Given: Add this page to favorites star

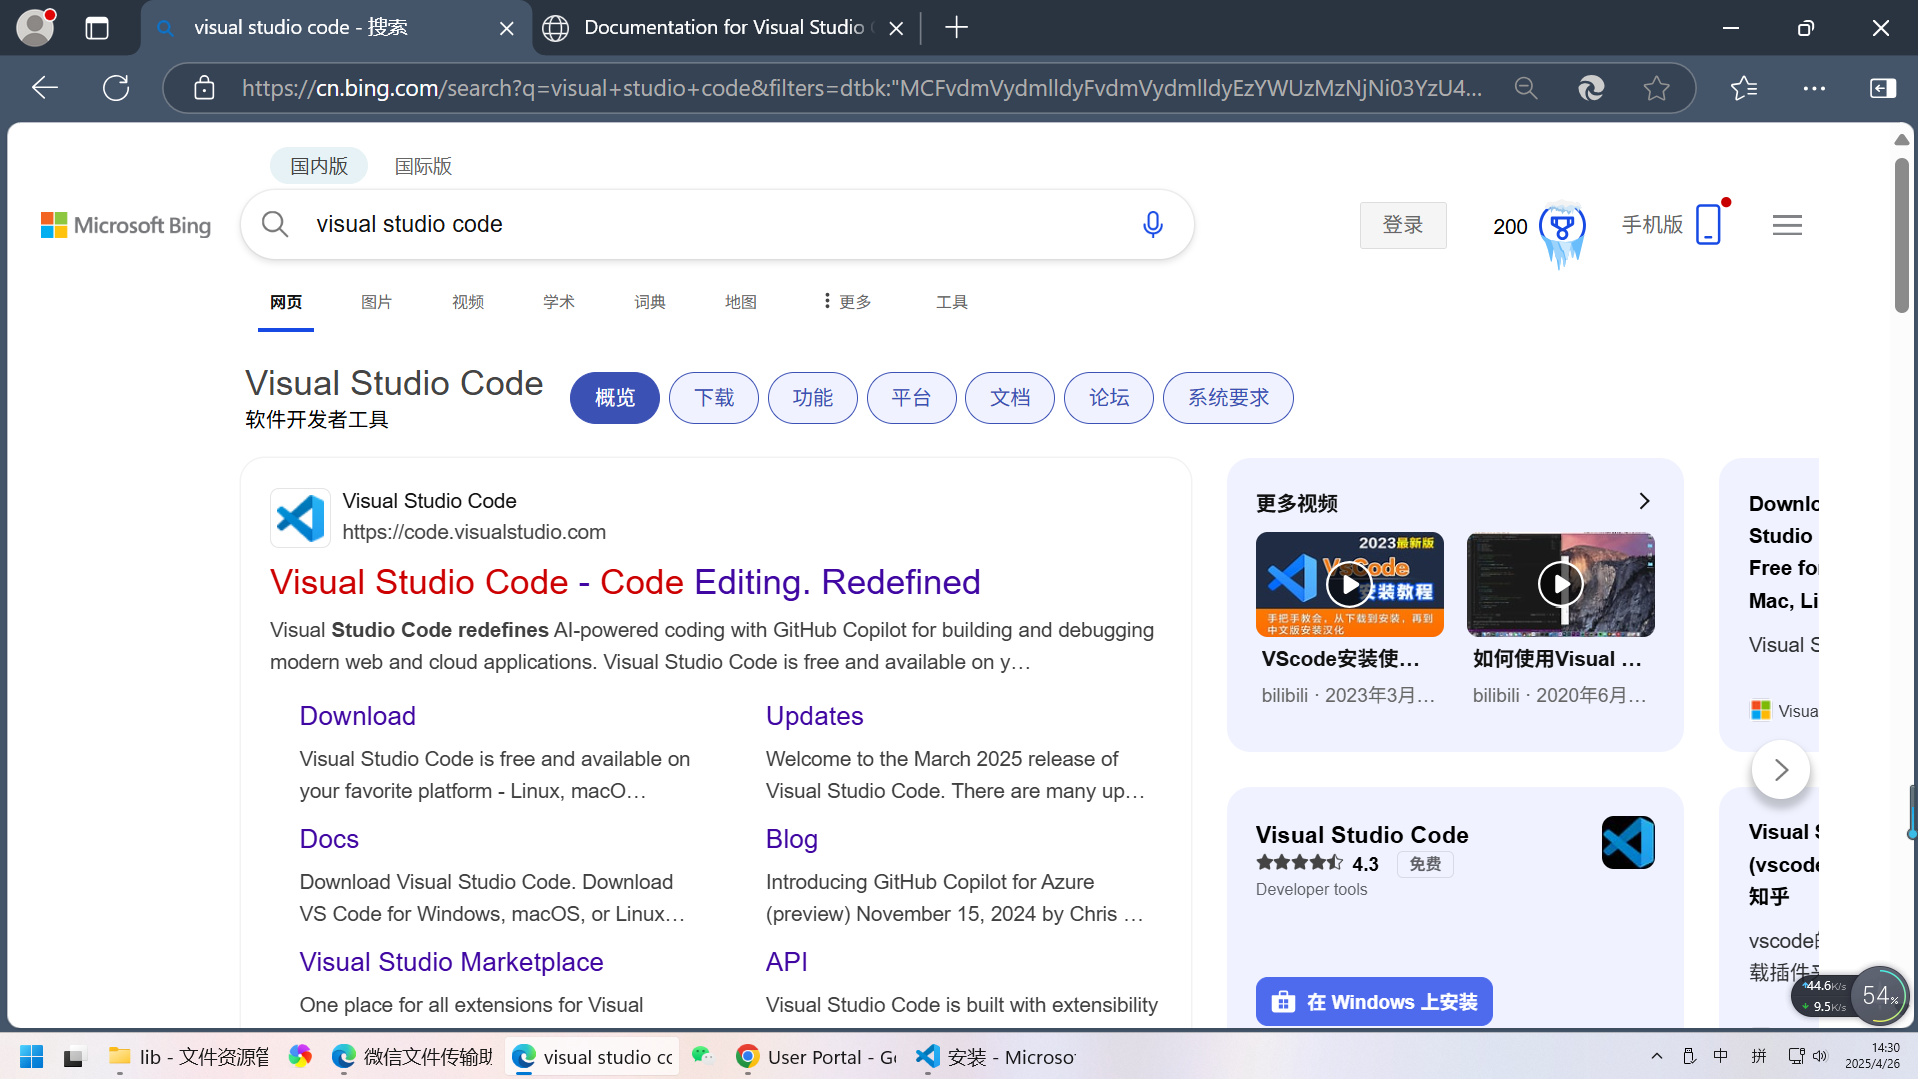Looking at the screenshot, I should click(1656, 88).
